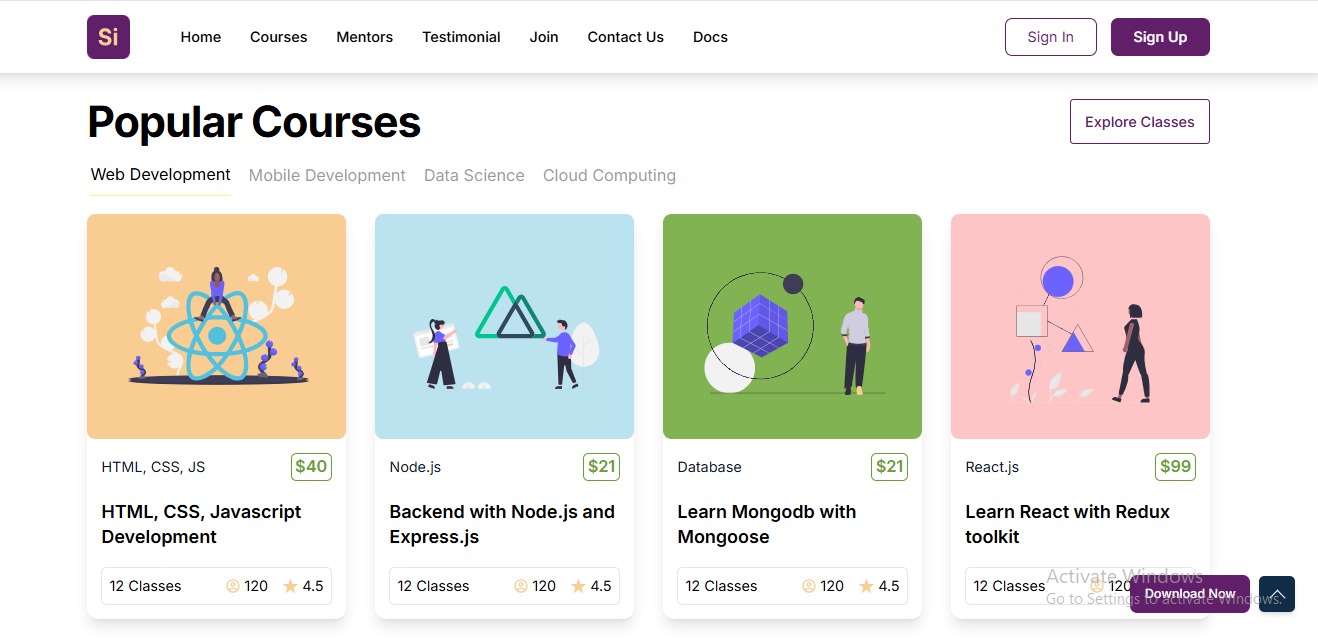1318x639 pixels.
Task: Click the 4.5 rating on the Node.js and Express.js card
Action: coord(601,586)
